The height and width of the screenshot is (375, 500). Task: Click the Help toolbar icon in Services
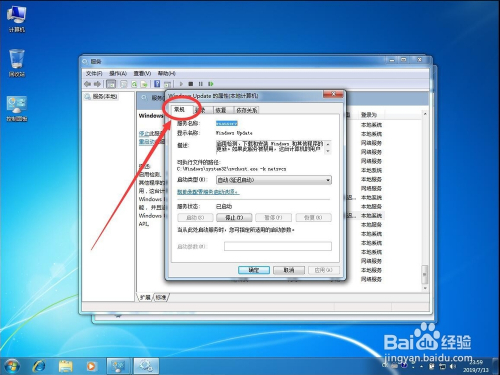click(x=157, y=84)
